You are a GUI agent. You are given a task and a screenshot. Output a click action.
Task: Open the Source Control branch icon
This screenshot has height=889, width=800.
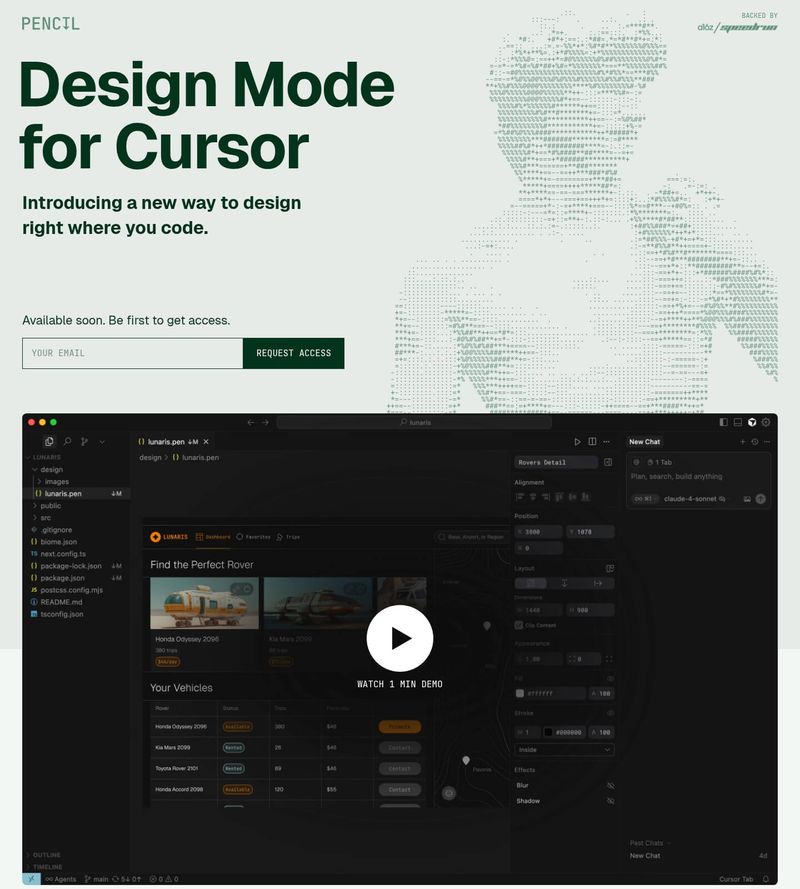point(84,441)
